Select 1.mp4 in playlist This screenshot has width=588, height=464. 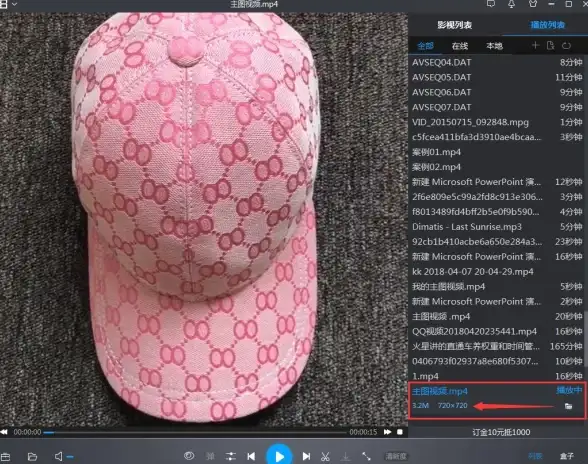coord(497,376)
